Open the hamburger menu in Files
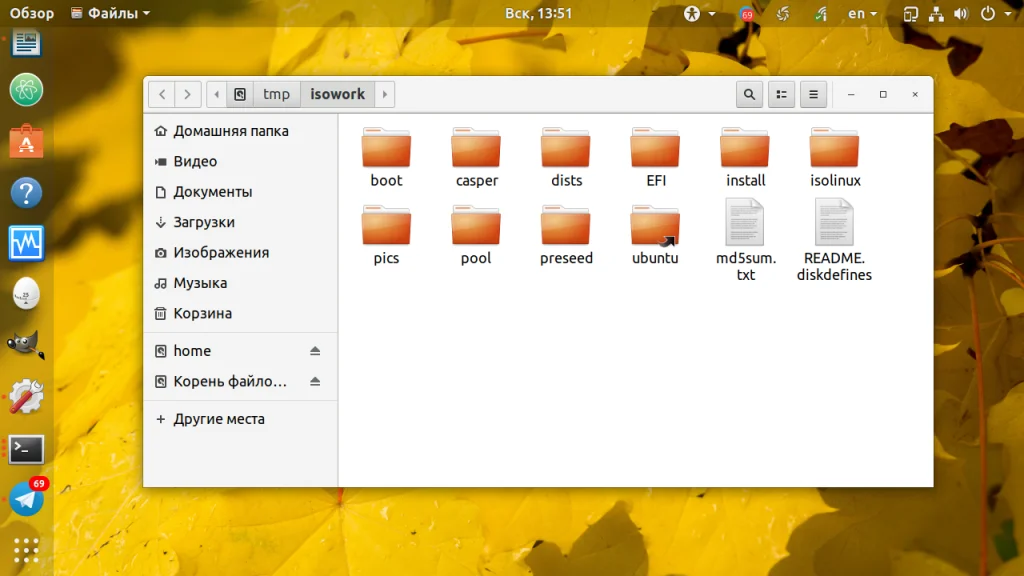 pos(813,94)
